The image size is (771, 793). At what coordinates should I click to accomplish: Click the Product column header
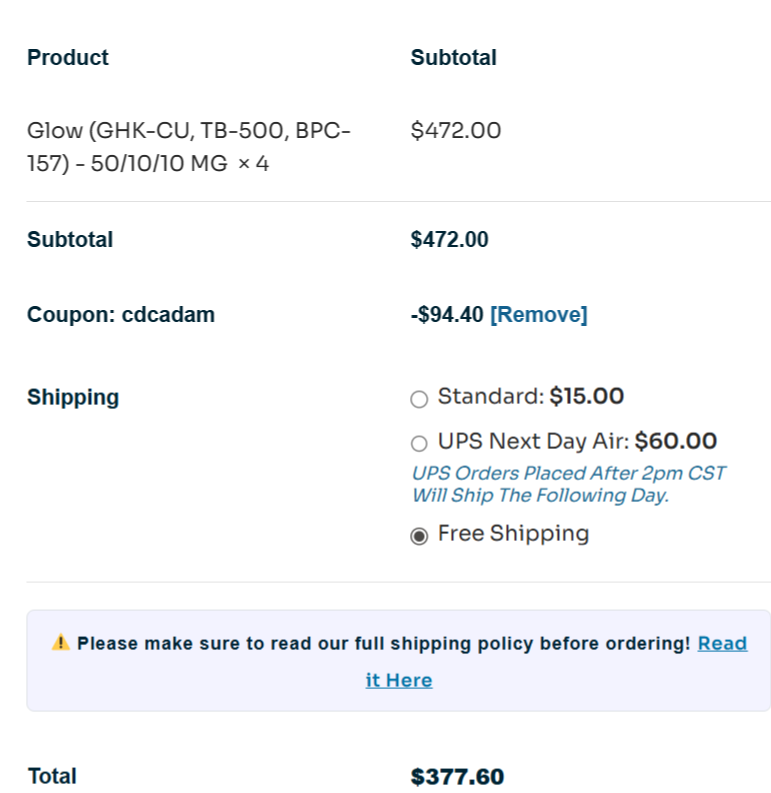point(68,57)
